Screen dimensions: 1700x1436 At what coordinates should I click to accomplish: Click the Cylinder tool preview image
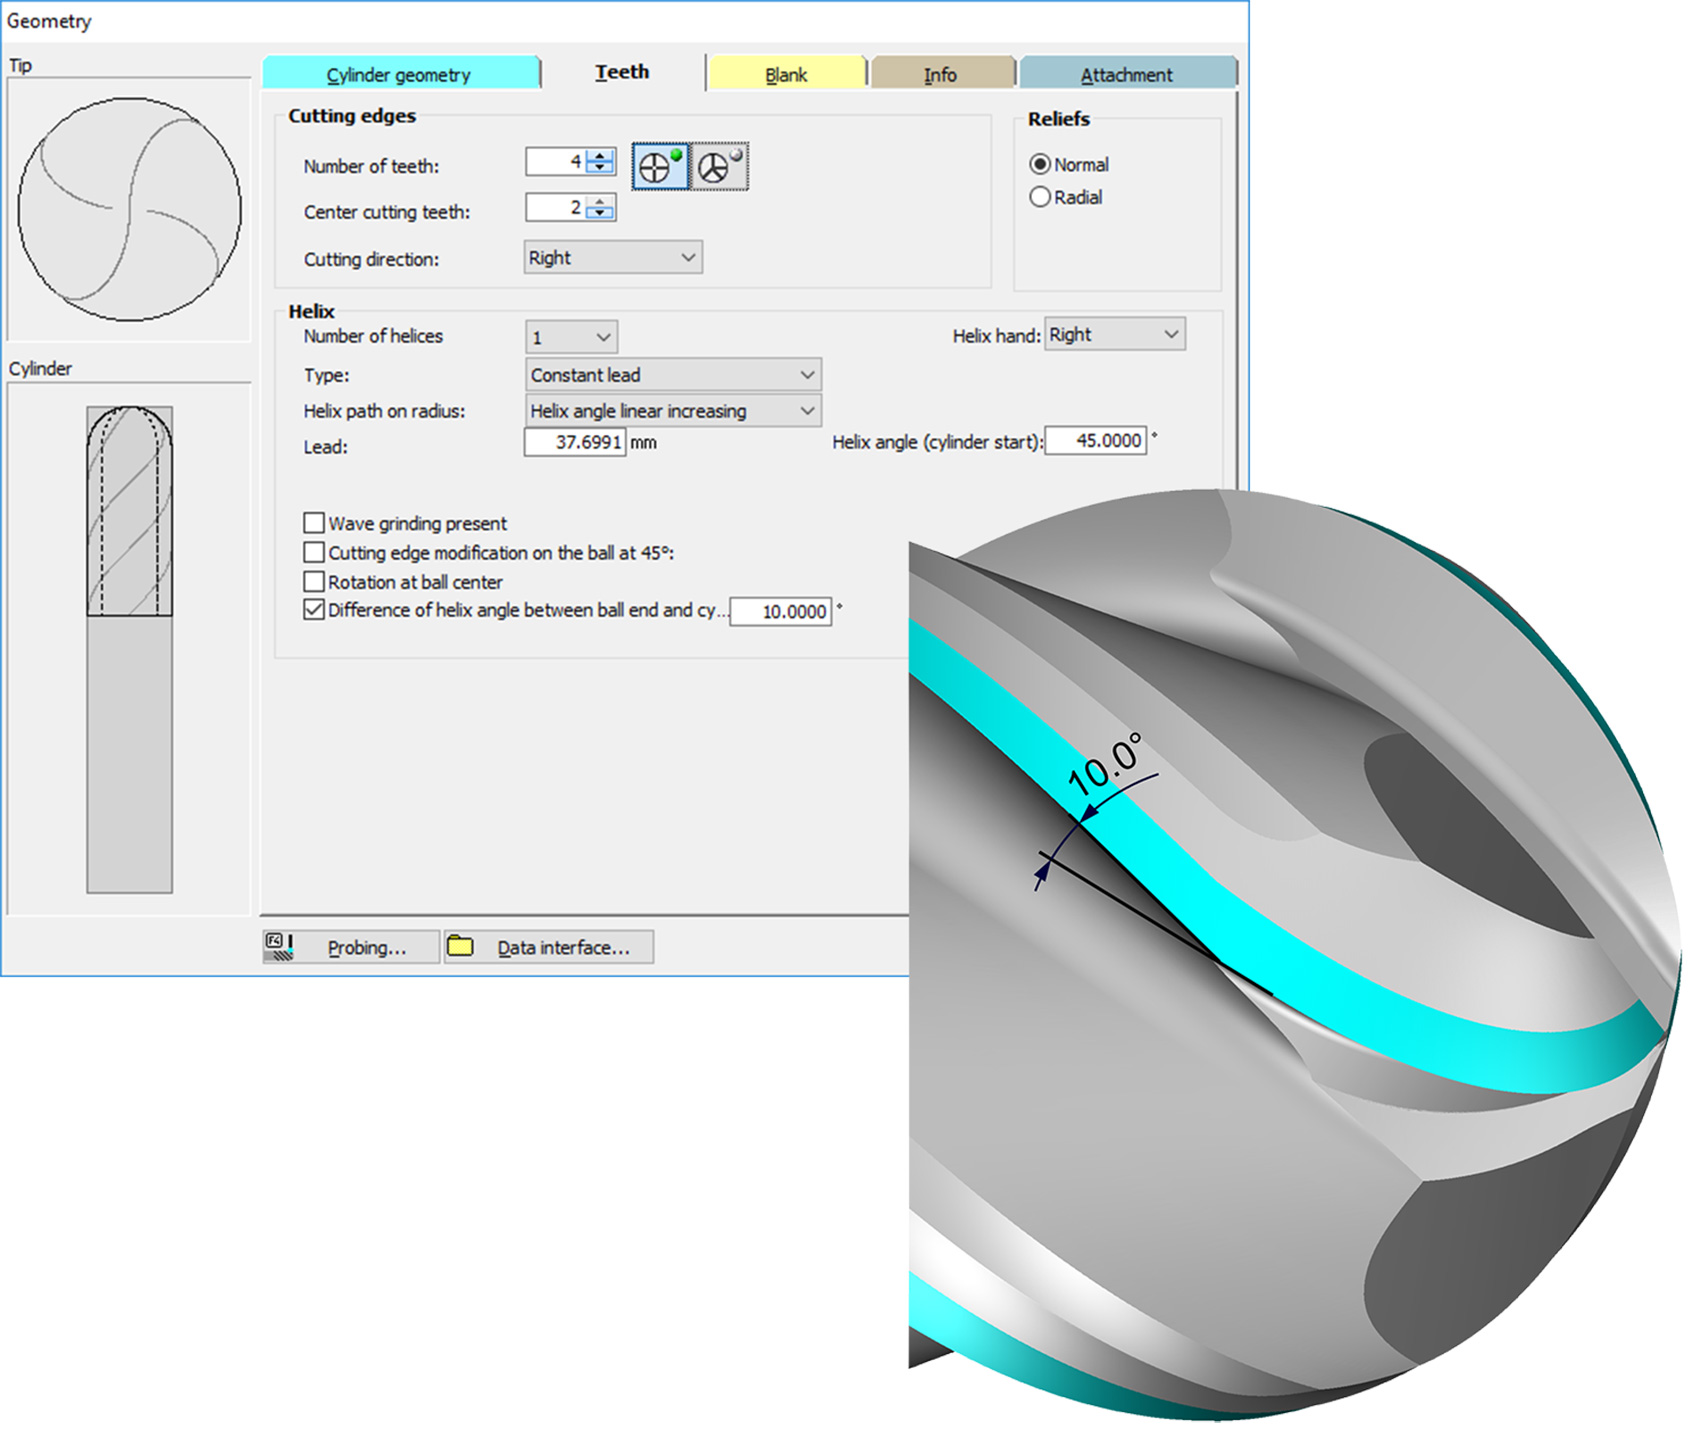[x=129, y=648]
